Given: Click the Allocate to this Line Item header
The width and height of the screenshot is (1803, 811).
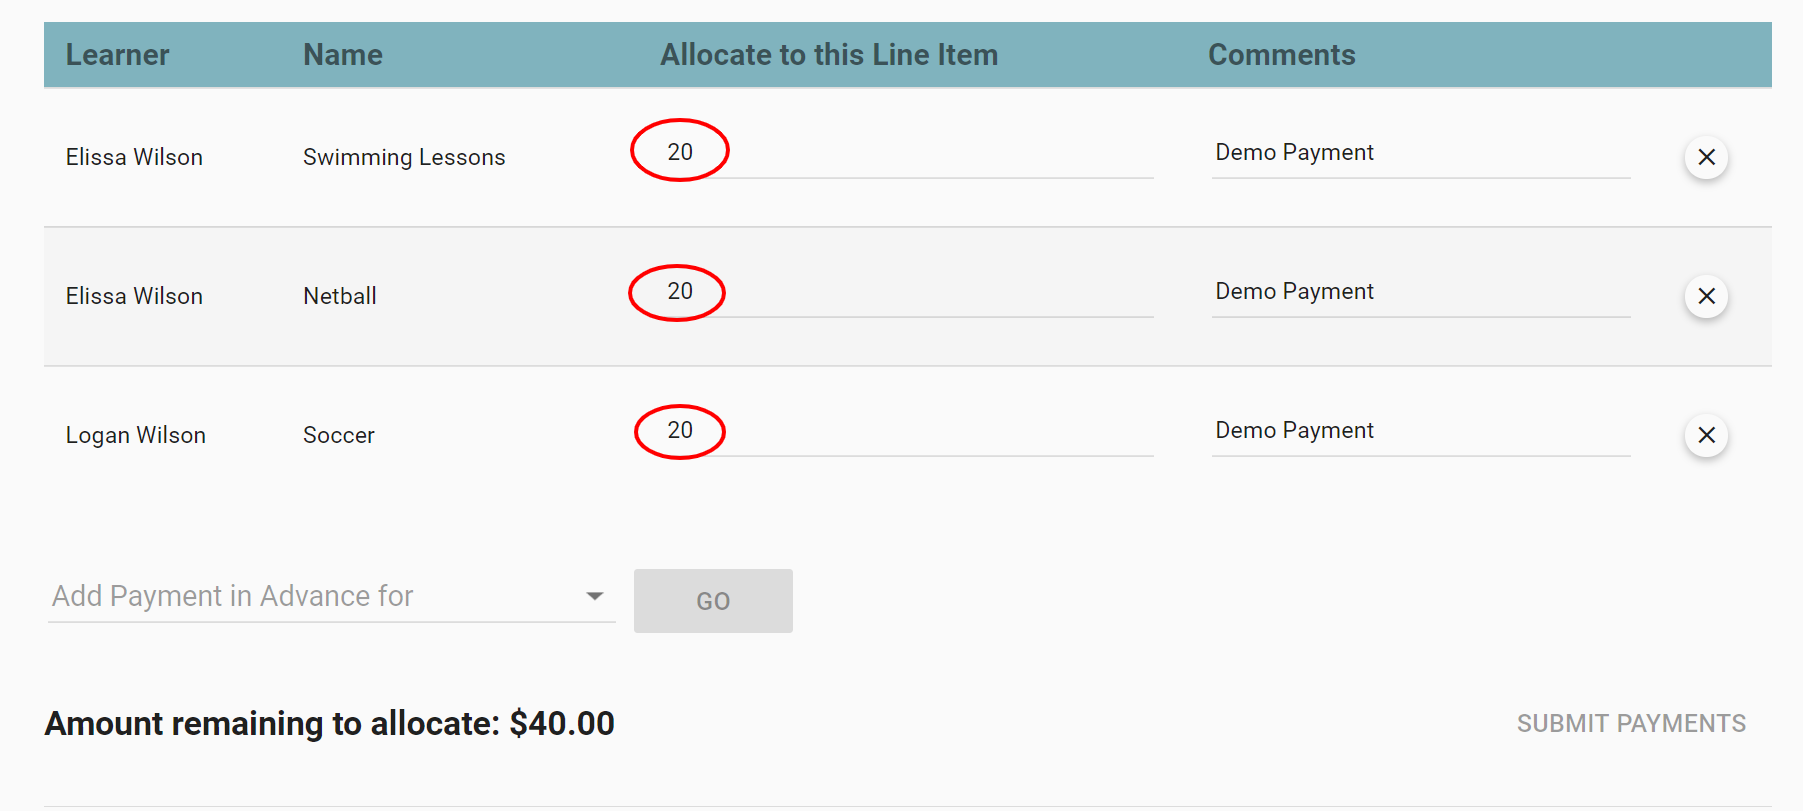Looking at the screenshot, I should [x=828, y=55].
